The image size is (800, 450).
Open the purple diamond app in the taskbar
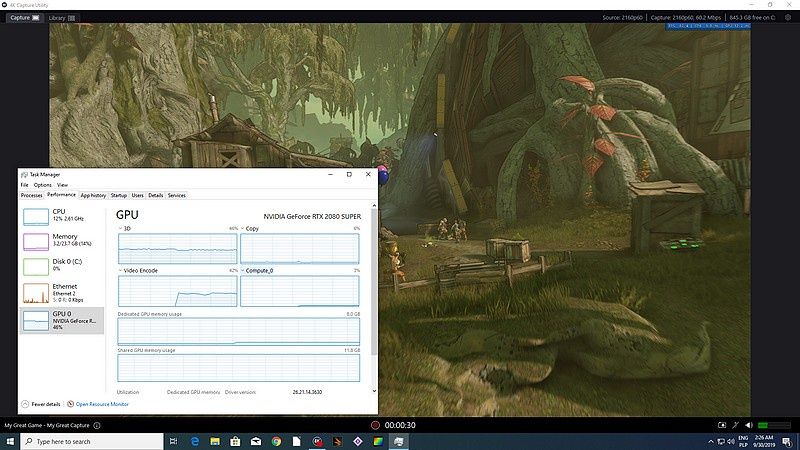[358, 441]
